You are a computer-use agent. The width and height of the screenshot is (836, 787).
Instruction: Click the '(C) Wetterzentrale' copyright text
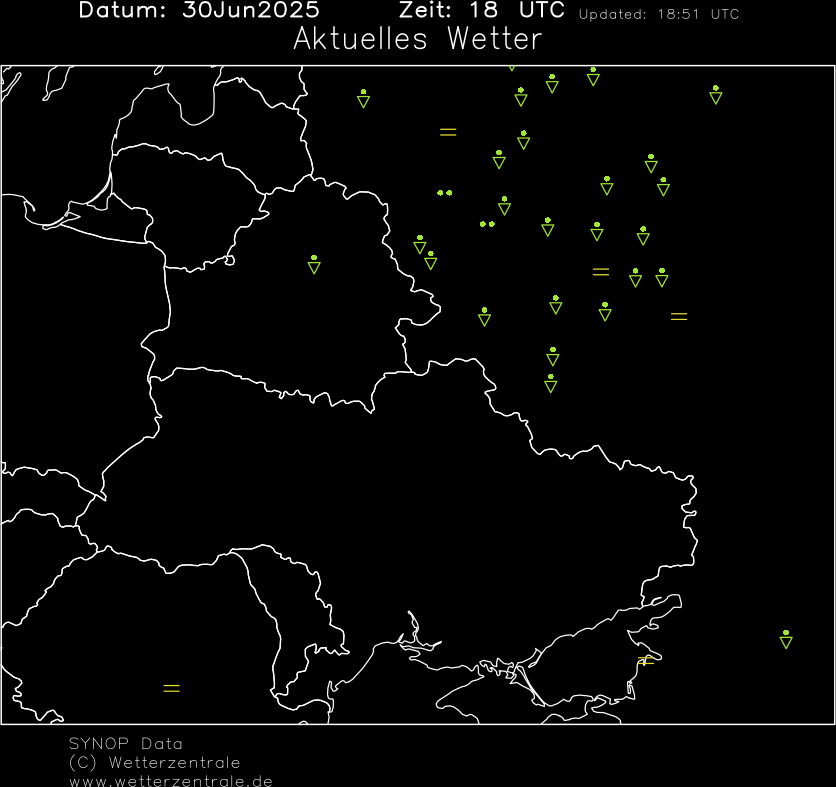tap(155, 762)
